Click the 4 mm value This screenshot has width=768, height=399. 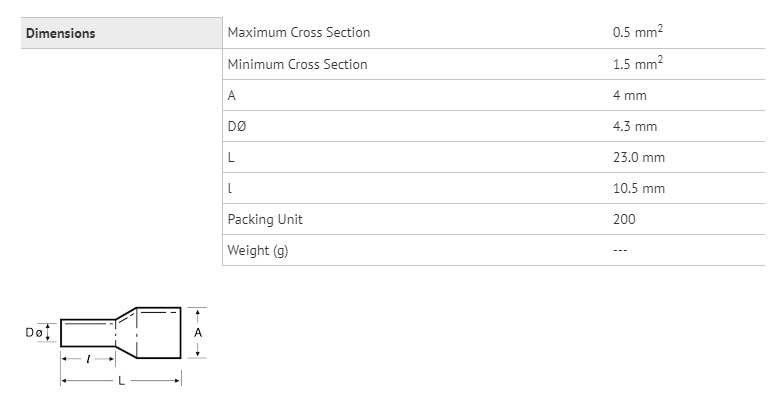click(629, 95)
